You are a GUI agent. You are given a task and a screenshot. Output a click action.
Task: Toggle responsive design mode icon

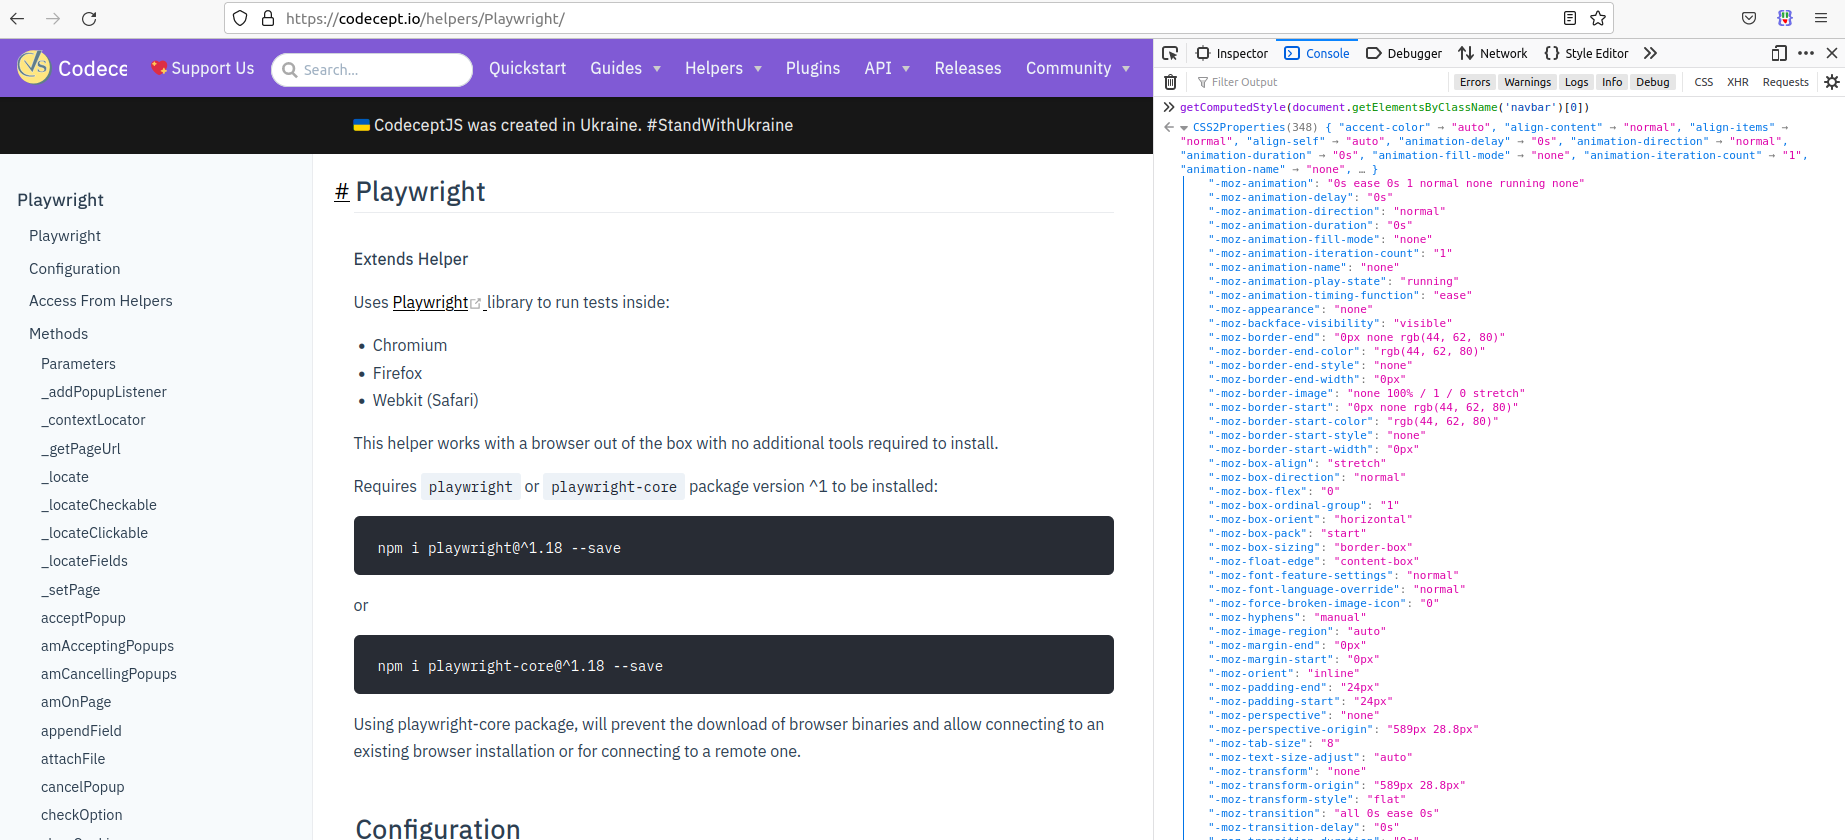pos(1779,53)
